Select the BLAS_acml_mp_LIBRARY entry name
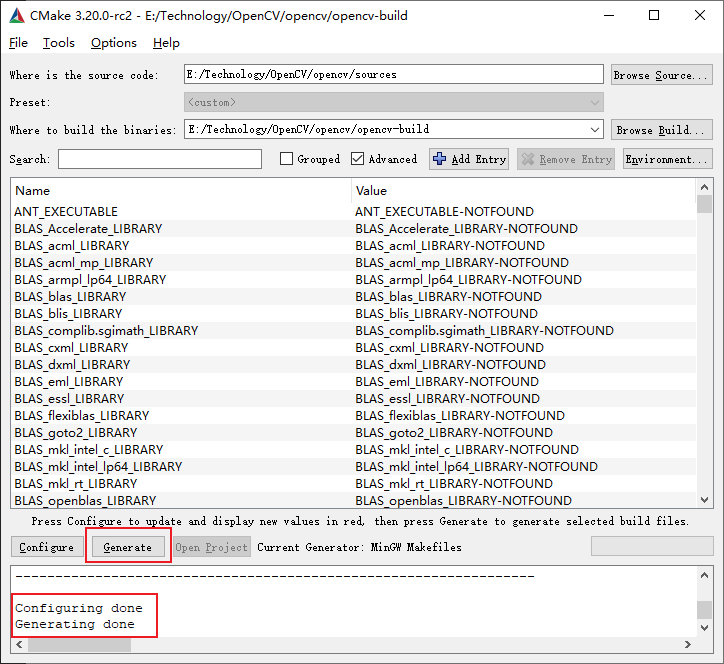This screenshot has height=664, width=724. pyautogui.click(x=84, y=263)
